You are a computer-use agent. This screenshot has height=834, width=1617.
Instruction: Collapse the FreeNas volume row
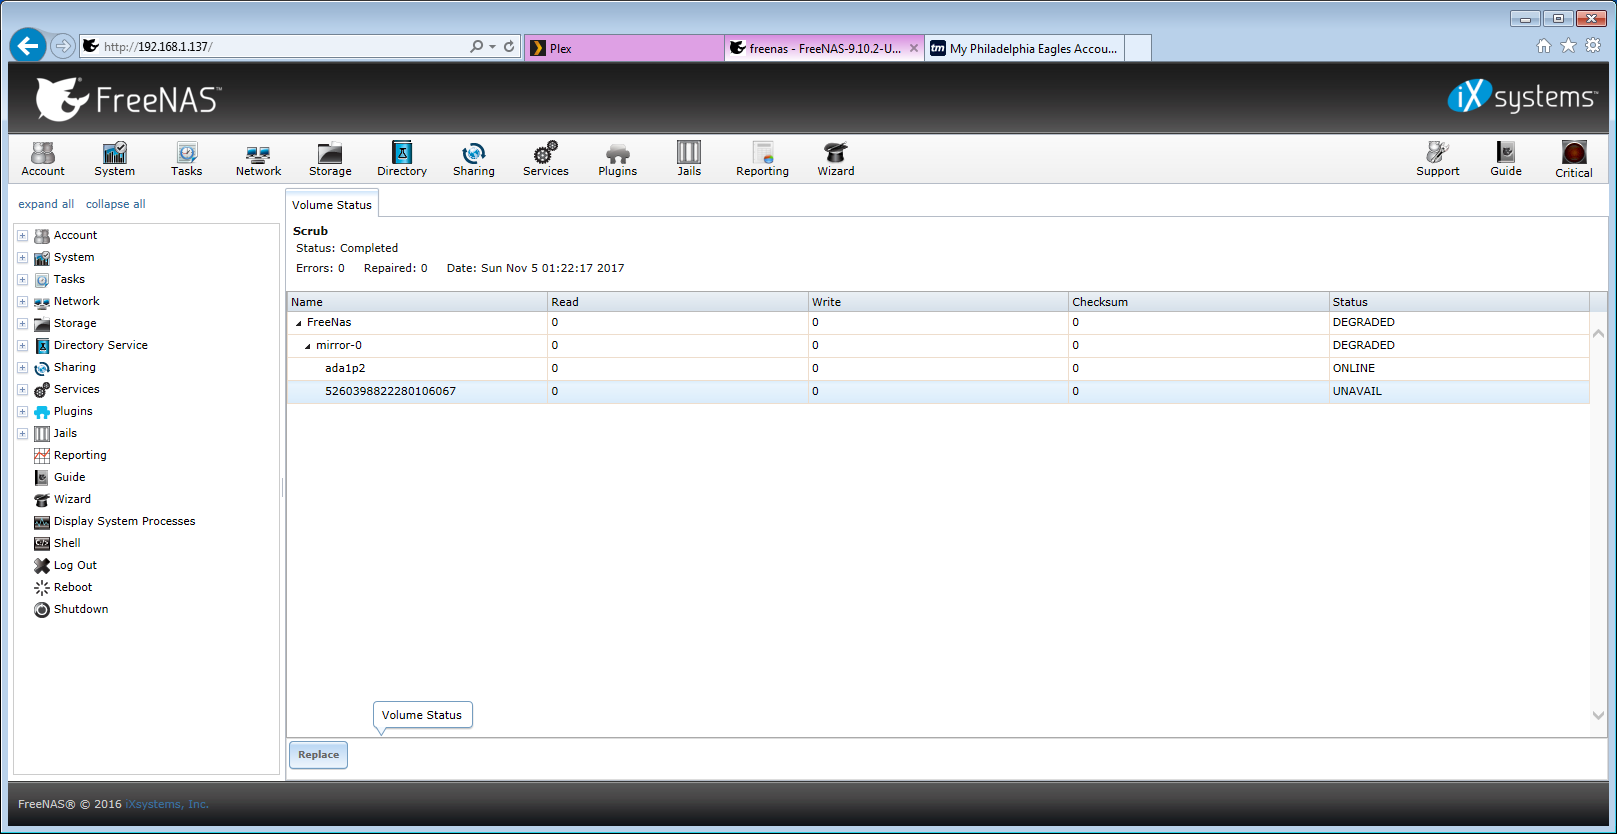pos(298,323)
